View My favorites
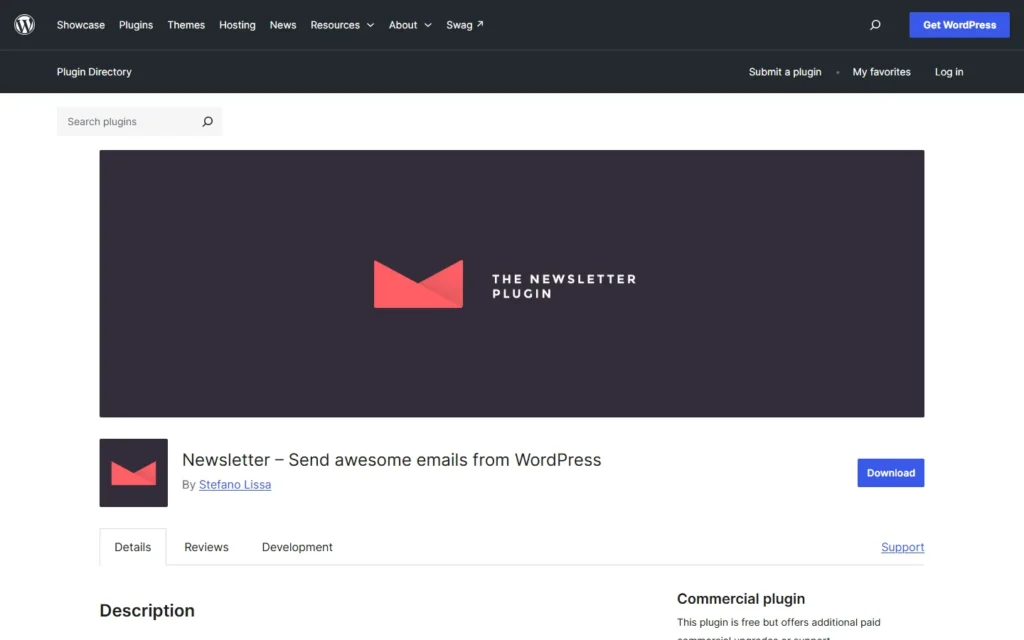Viewport: 1024px width, 640px height. 881,72
